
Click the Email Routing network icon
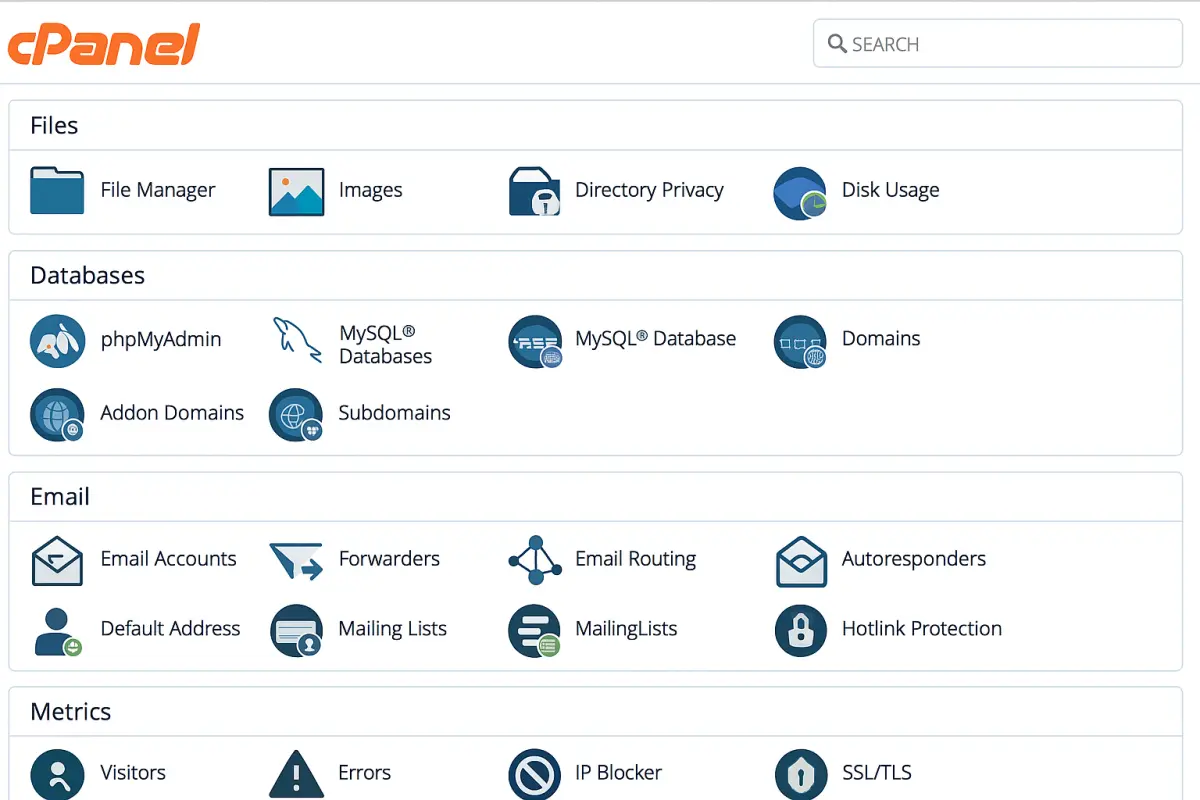536,560
